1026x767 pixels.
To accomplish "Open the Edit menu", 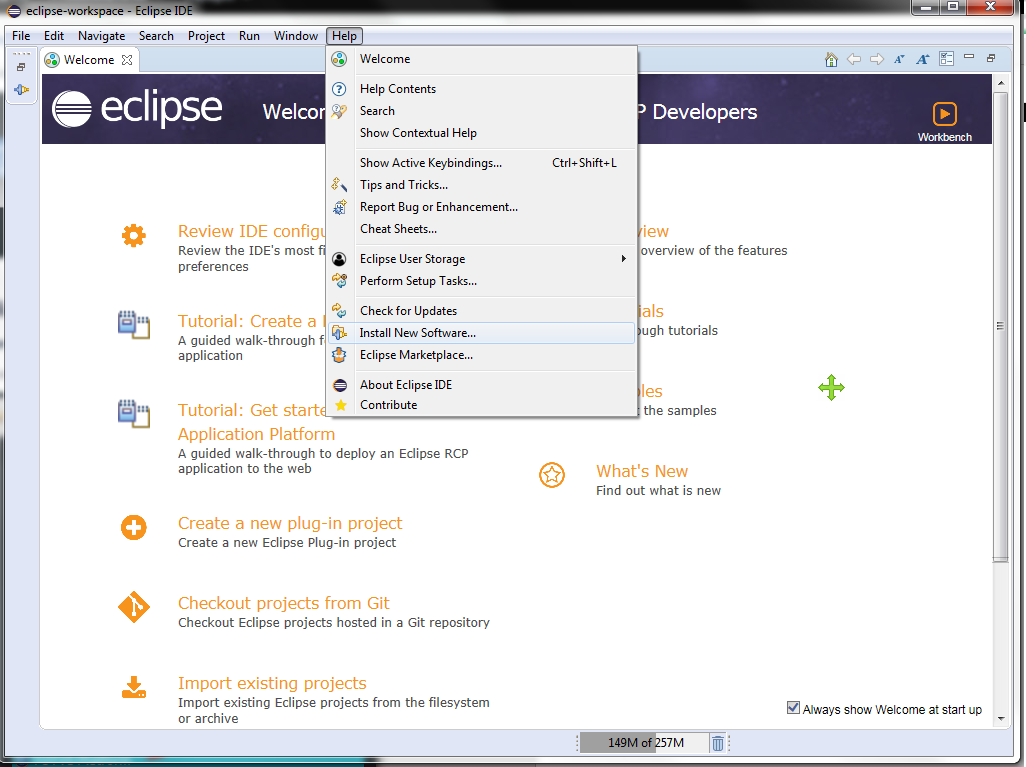I will click(54, 36).
